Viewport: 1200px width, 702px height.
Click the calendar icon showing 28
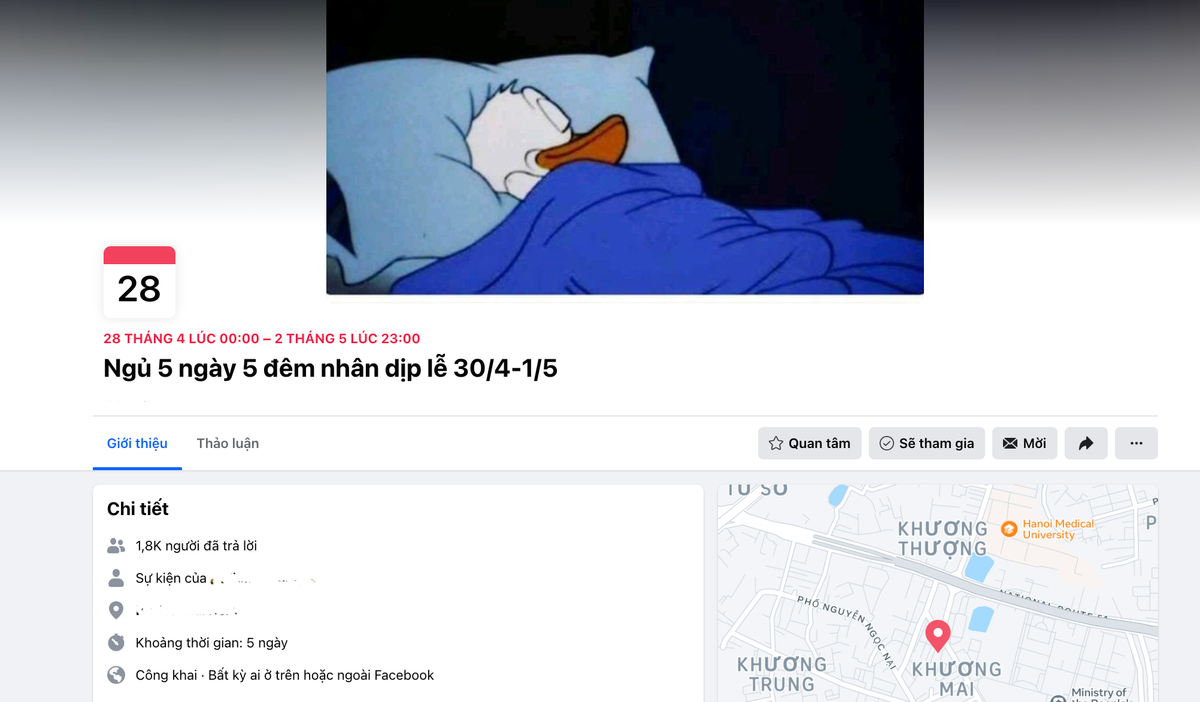point(139,282)
